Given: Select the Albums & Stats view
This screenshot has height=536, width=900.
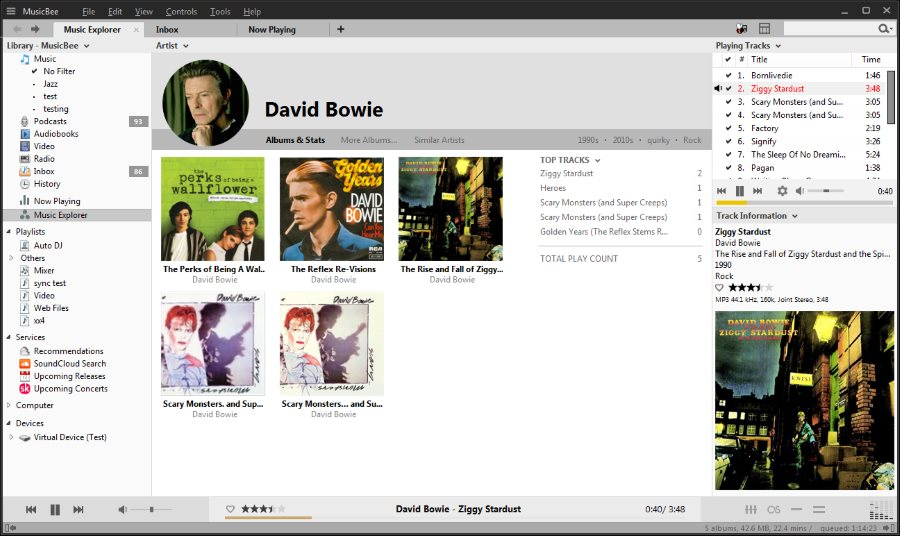Looking at the screenshot, I should coord(295,140).
